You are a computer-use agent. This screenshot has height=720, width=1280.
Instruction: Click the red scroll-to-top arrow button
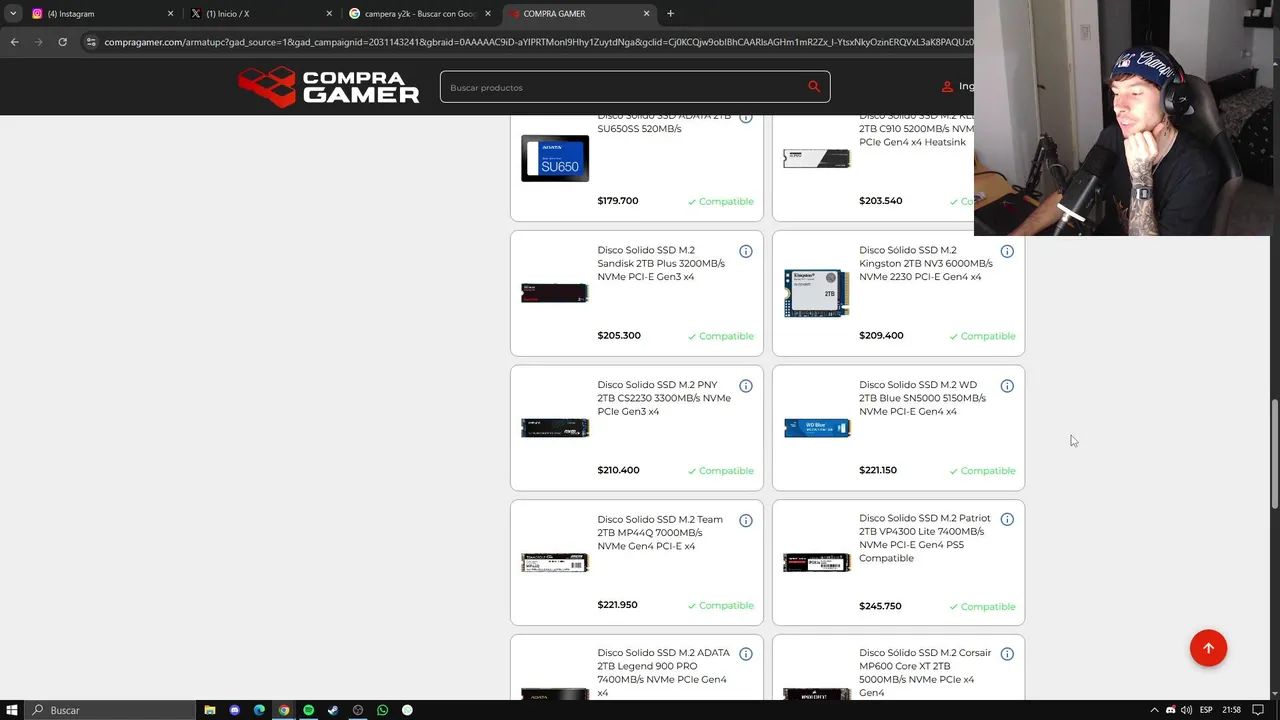[x=1208, y=648]
